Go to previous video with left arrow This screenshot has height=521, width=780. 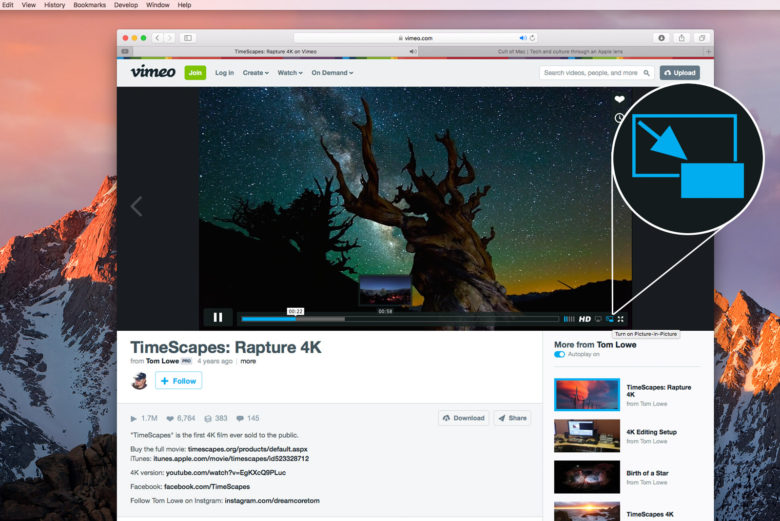pos(137,207)
